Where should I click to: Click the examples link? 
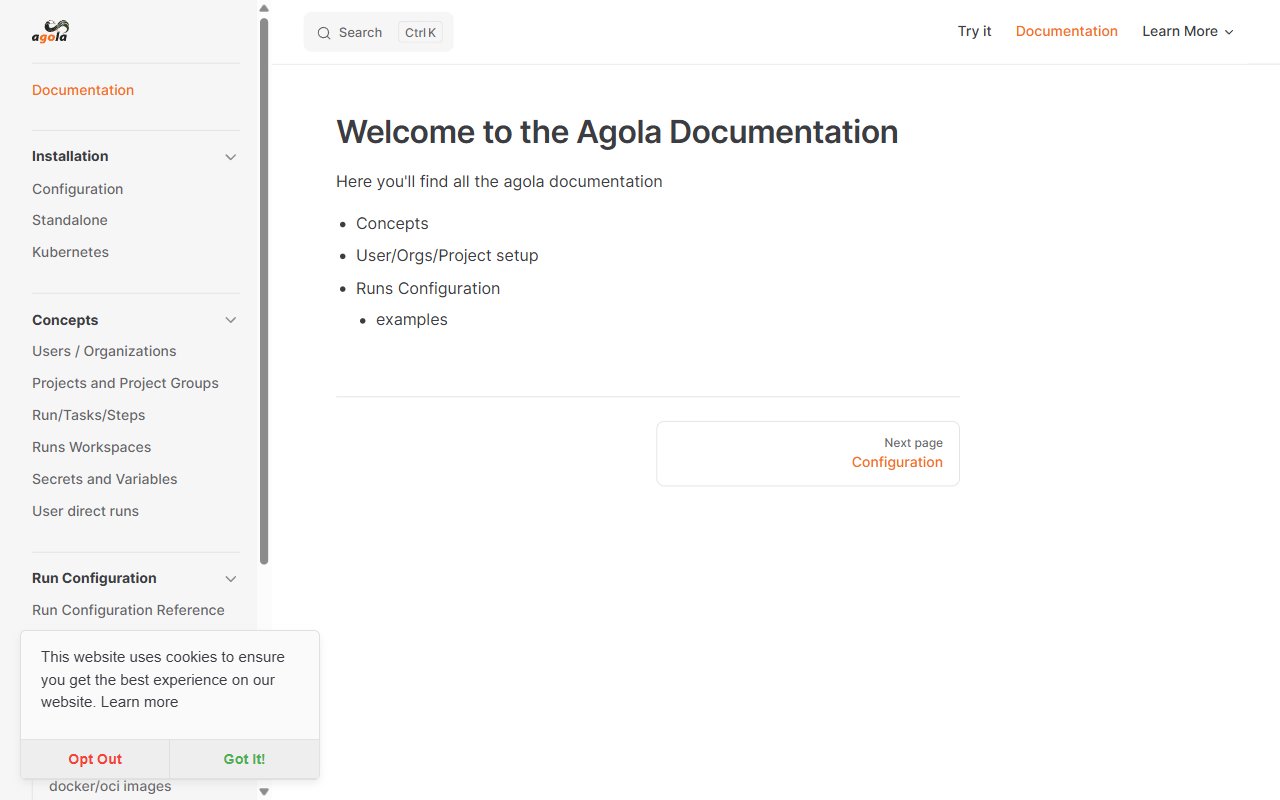click(x=412, y=320)
